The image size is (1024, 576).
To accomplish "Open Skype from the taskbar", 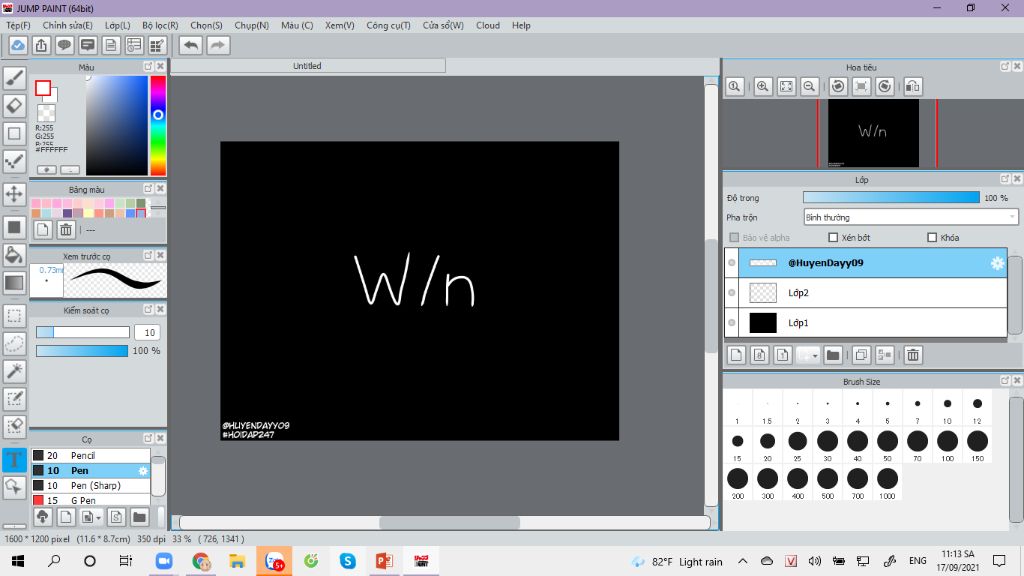I will pos(347,561).
